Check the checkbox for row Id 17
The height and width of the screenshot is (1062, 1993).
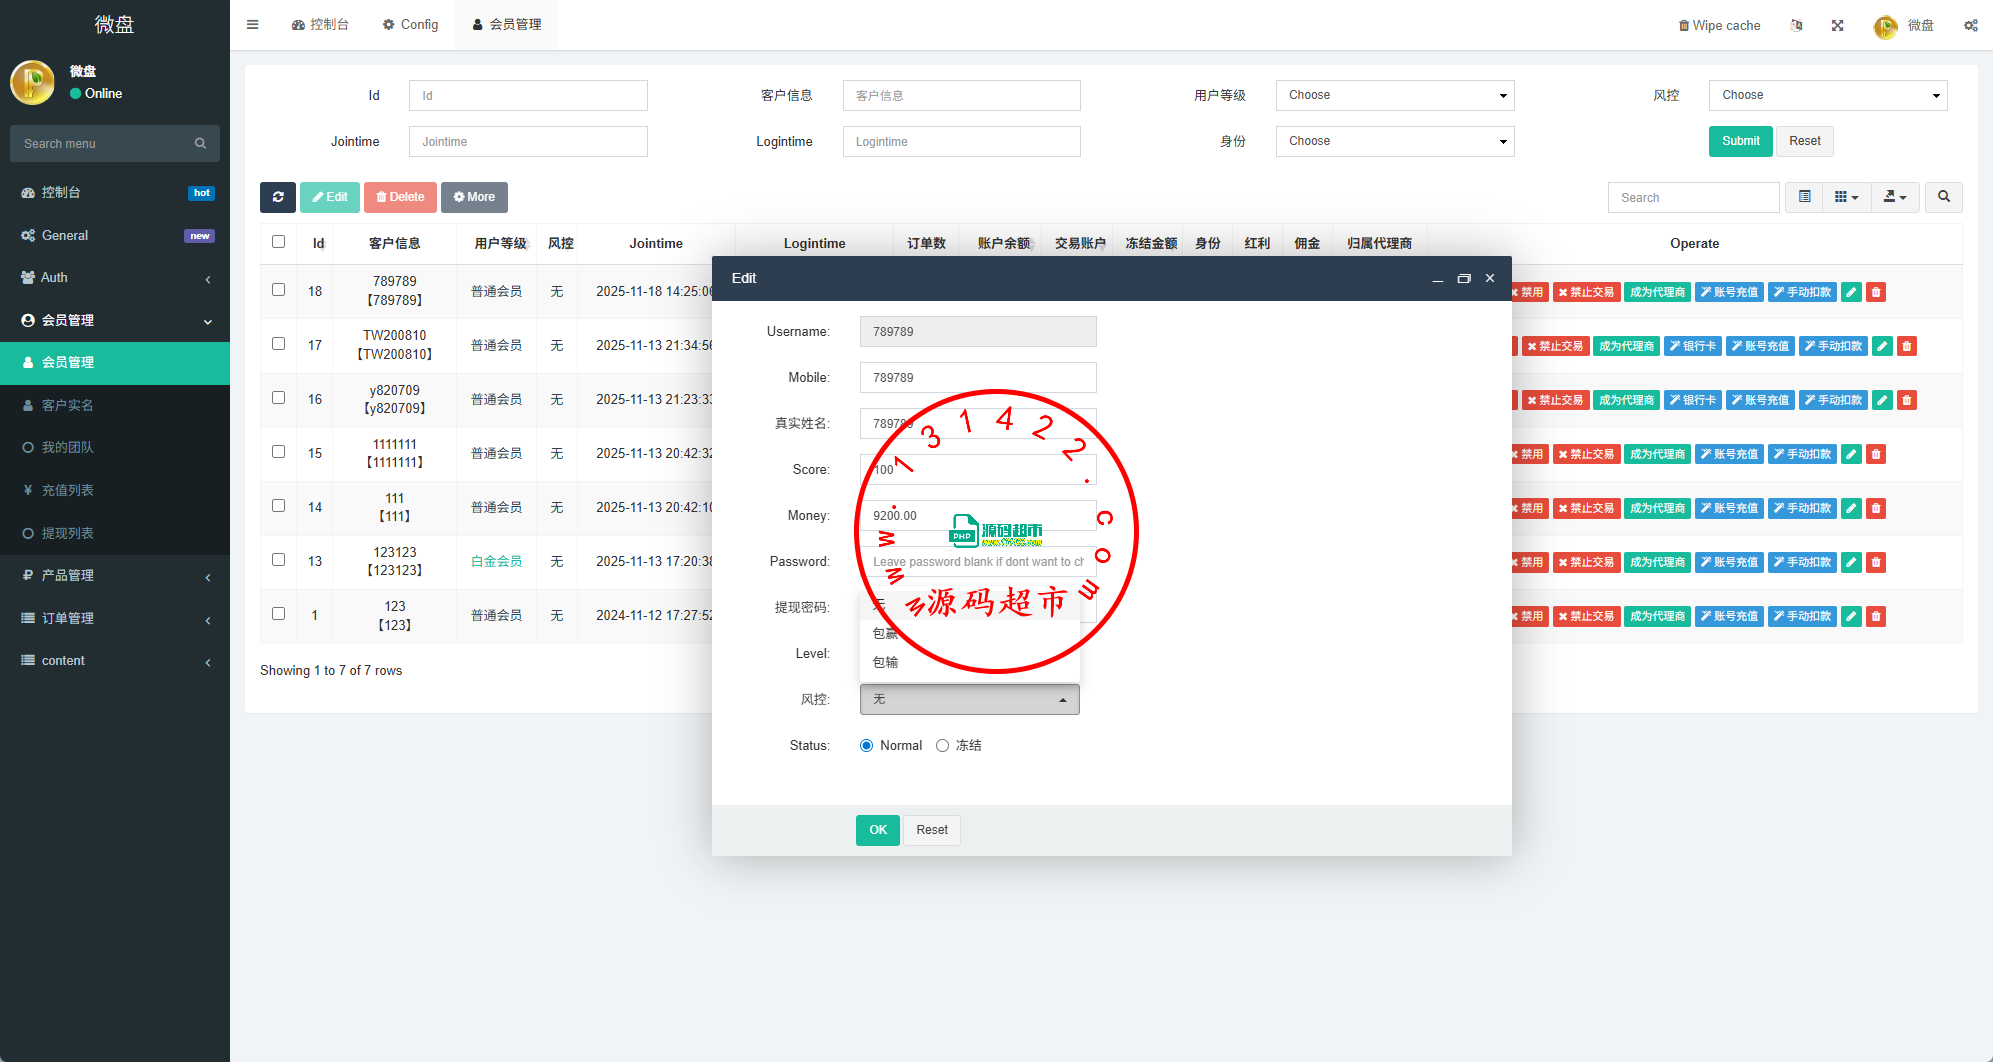(x=278, y=344)
